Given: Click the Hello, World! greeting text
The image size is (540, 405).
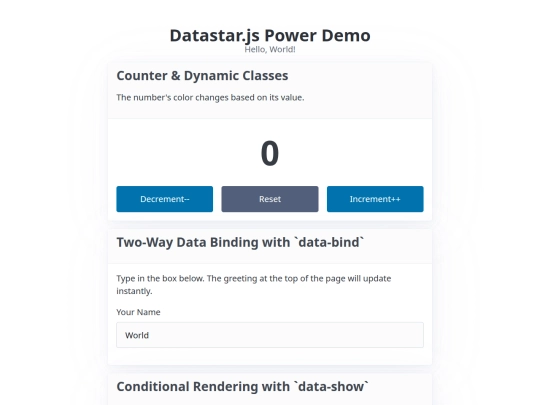Looking at the screenshot, I should point(270,50).
